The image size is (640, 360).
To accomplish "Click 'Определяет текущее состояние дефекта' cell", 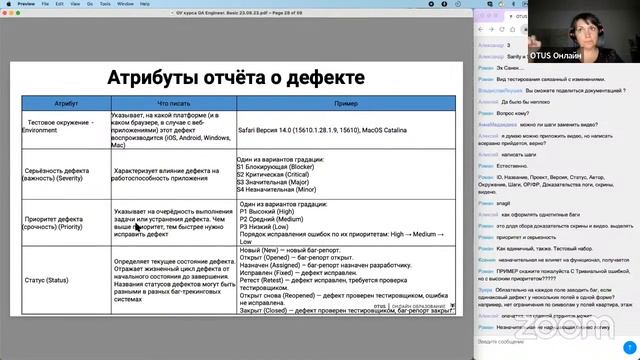I will coord(175,280).
